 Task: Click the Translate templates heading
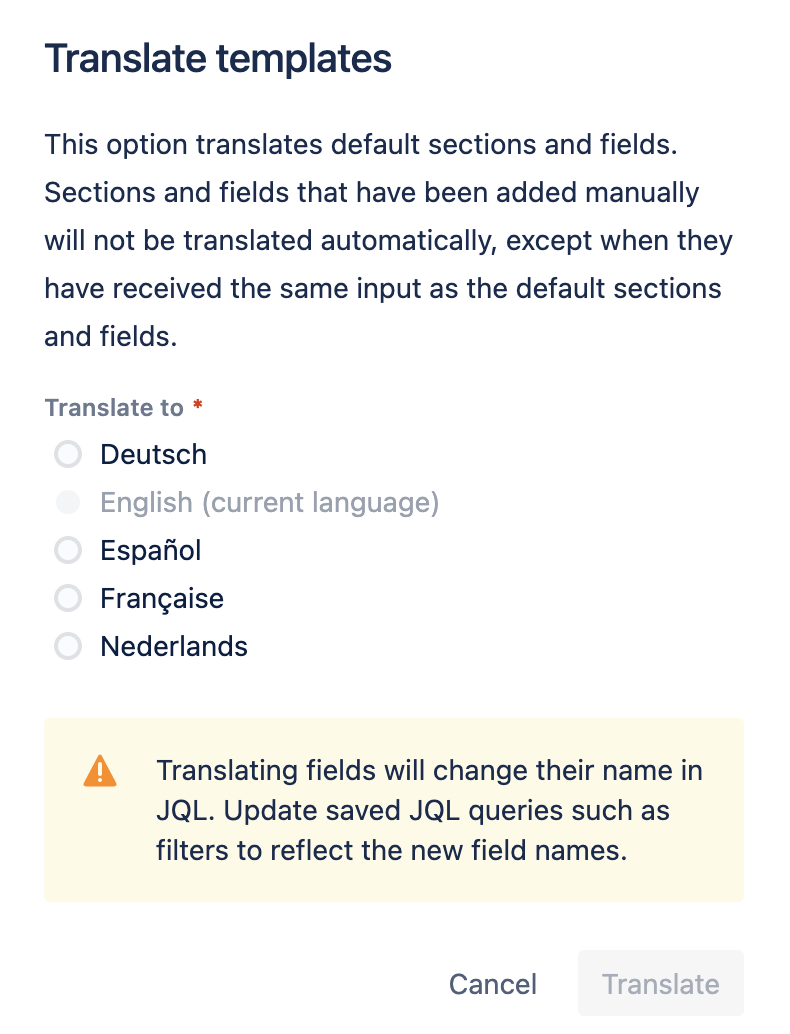(x=218, y=59)
